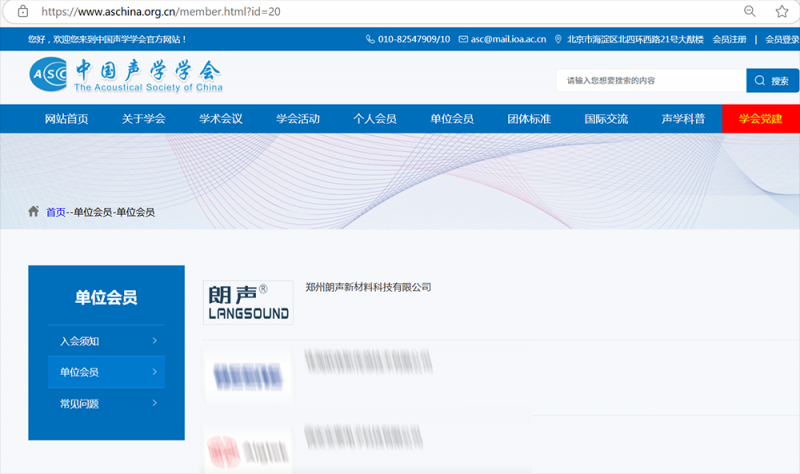
Task: Click the envelope icon beside asc@mail.ioa.ac.cn
Action: click(x=463, y=39)
